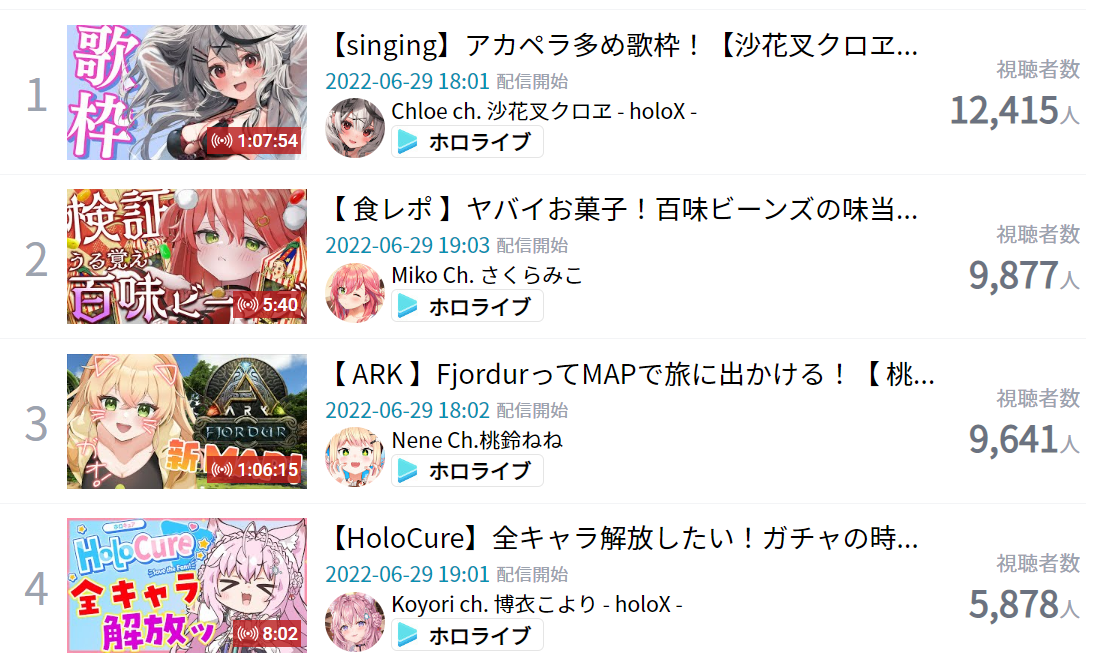Open Nene Ch. channel avatar icon

coord(355,456)
